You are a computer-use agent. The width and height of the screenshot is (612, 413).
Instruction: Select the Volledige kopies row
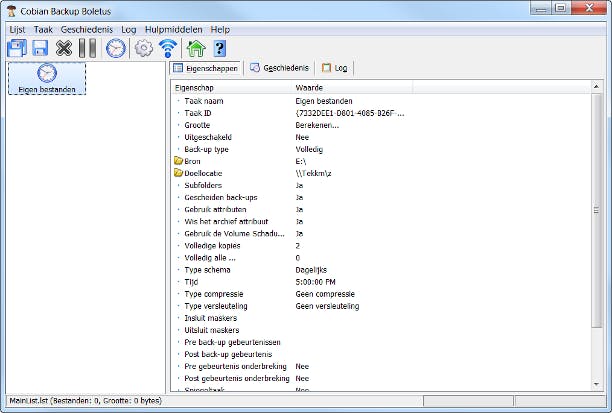click(382, 246)
